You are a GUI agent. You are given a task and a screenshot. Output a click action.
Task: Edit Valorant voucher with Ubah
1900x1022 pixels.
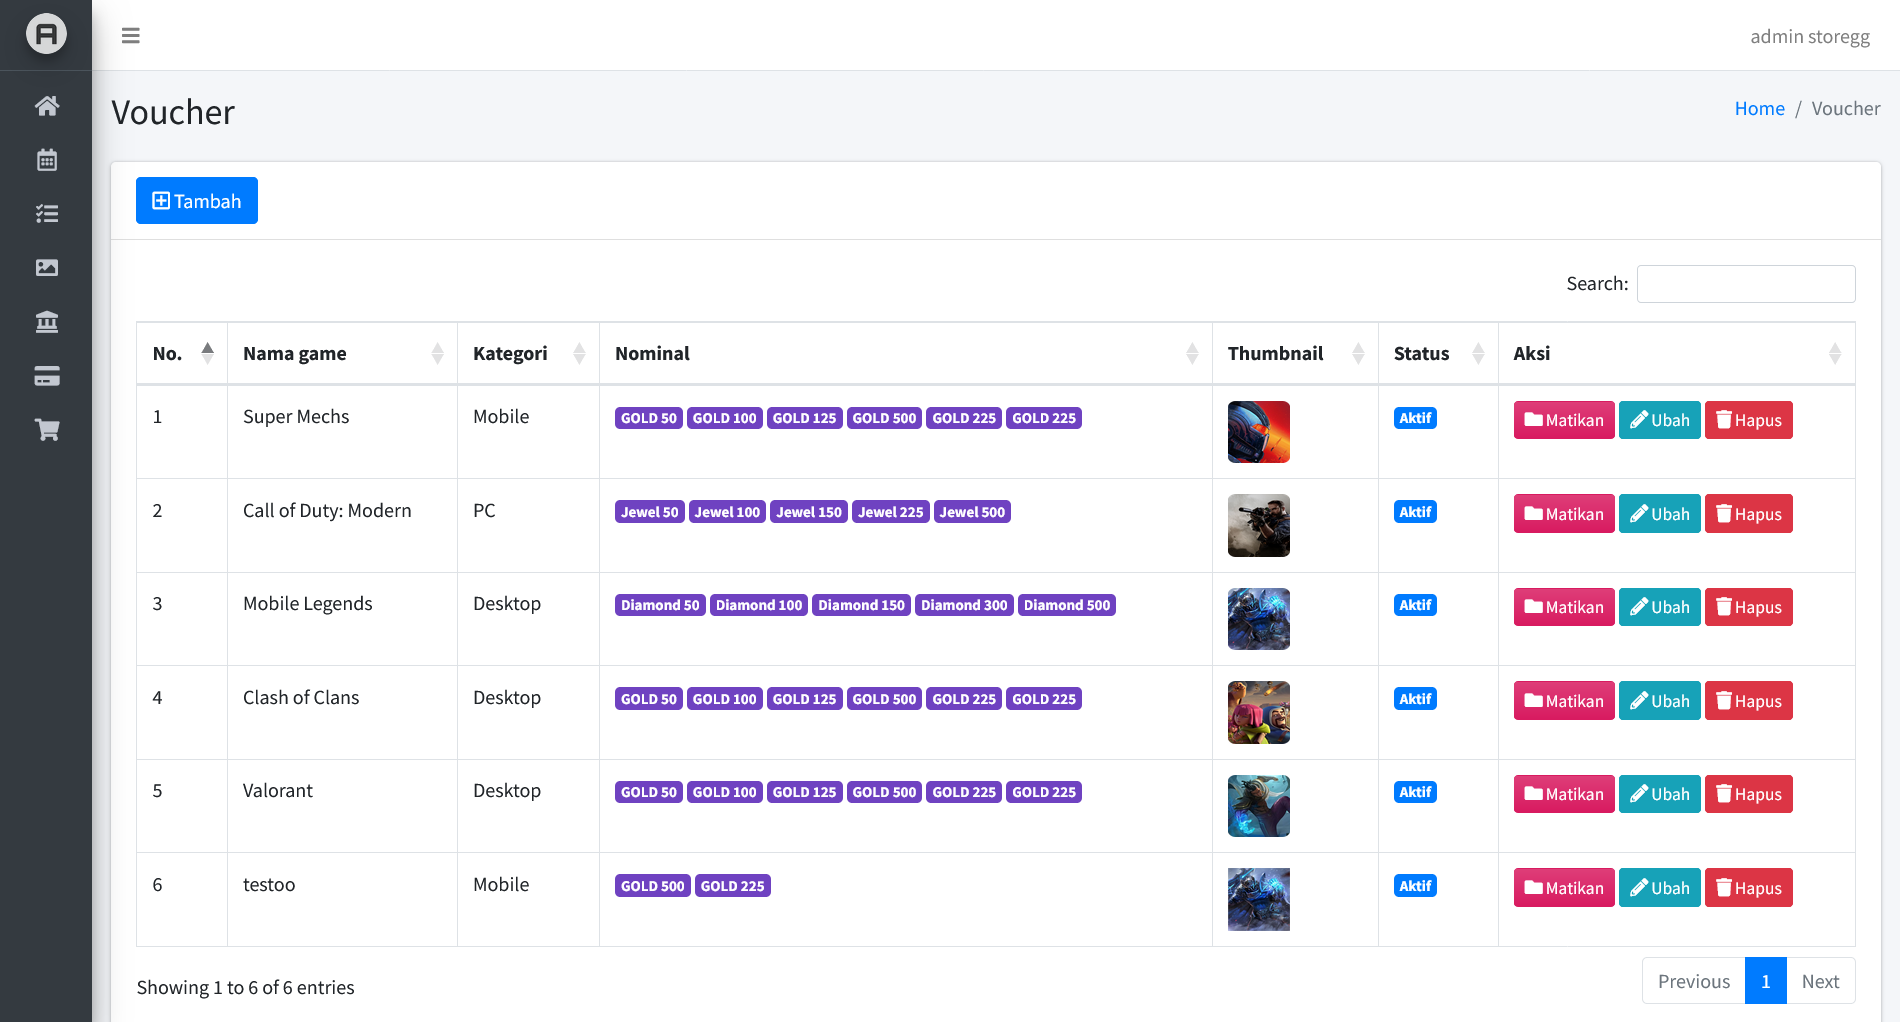(x=1660, y=794)
